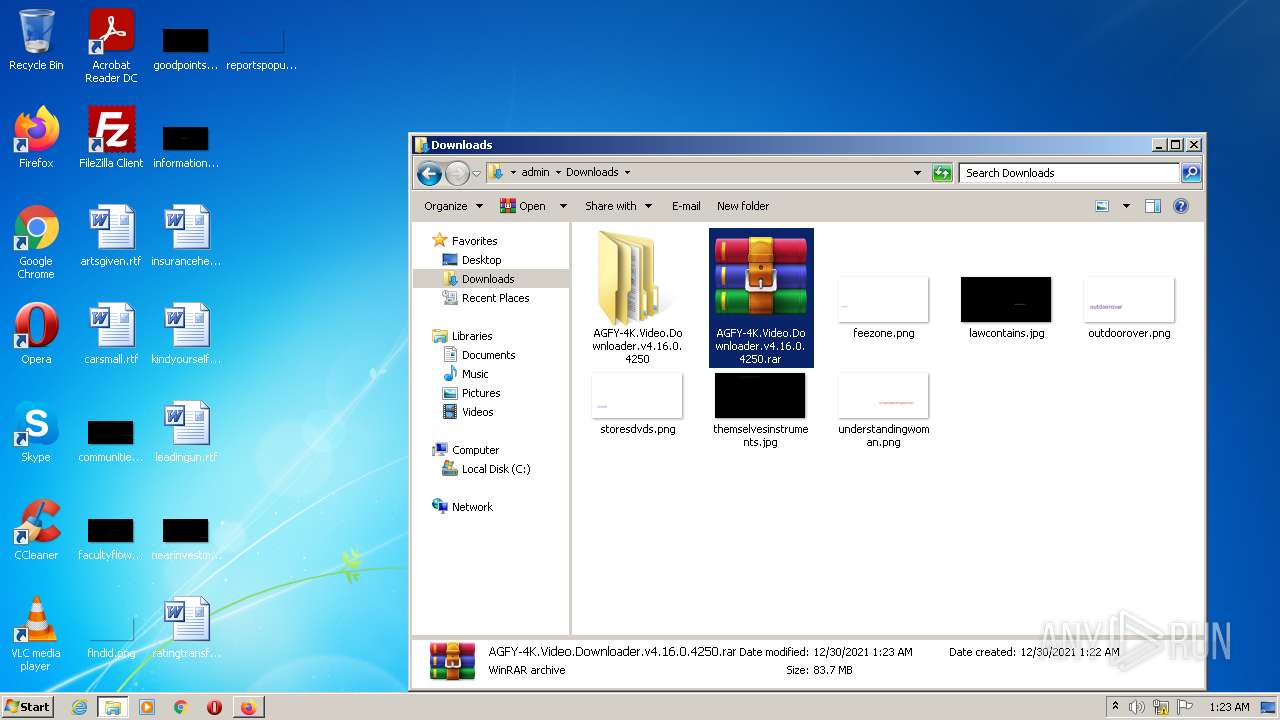The image size is (1280, 720).
Task: Select Computer in navigation pane
Action: click(475, 450)
